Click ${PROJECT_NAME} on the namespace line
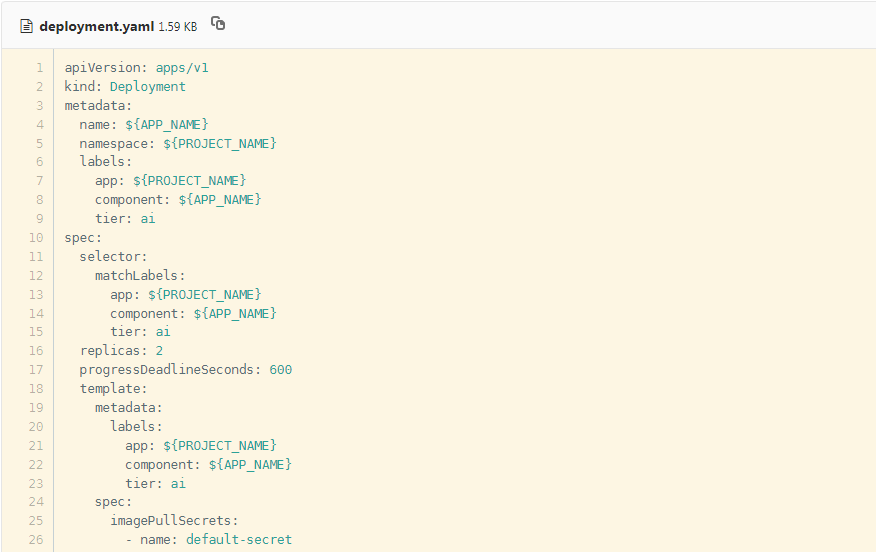Image resolution: width=876 pixels, height=552 pixels. (x=220, y=144)
